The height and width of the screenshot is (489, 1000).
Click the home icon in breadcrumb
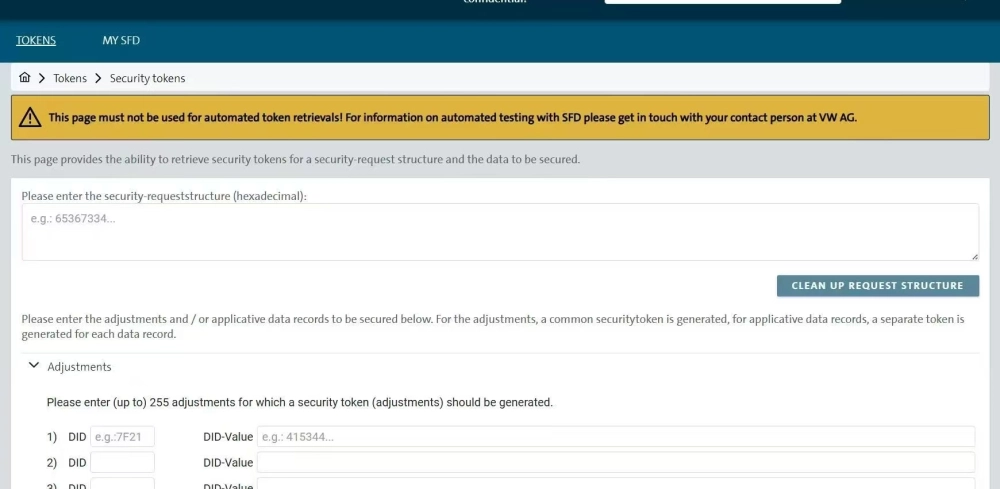(25, 78)
